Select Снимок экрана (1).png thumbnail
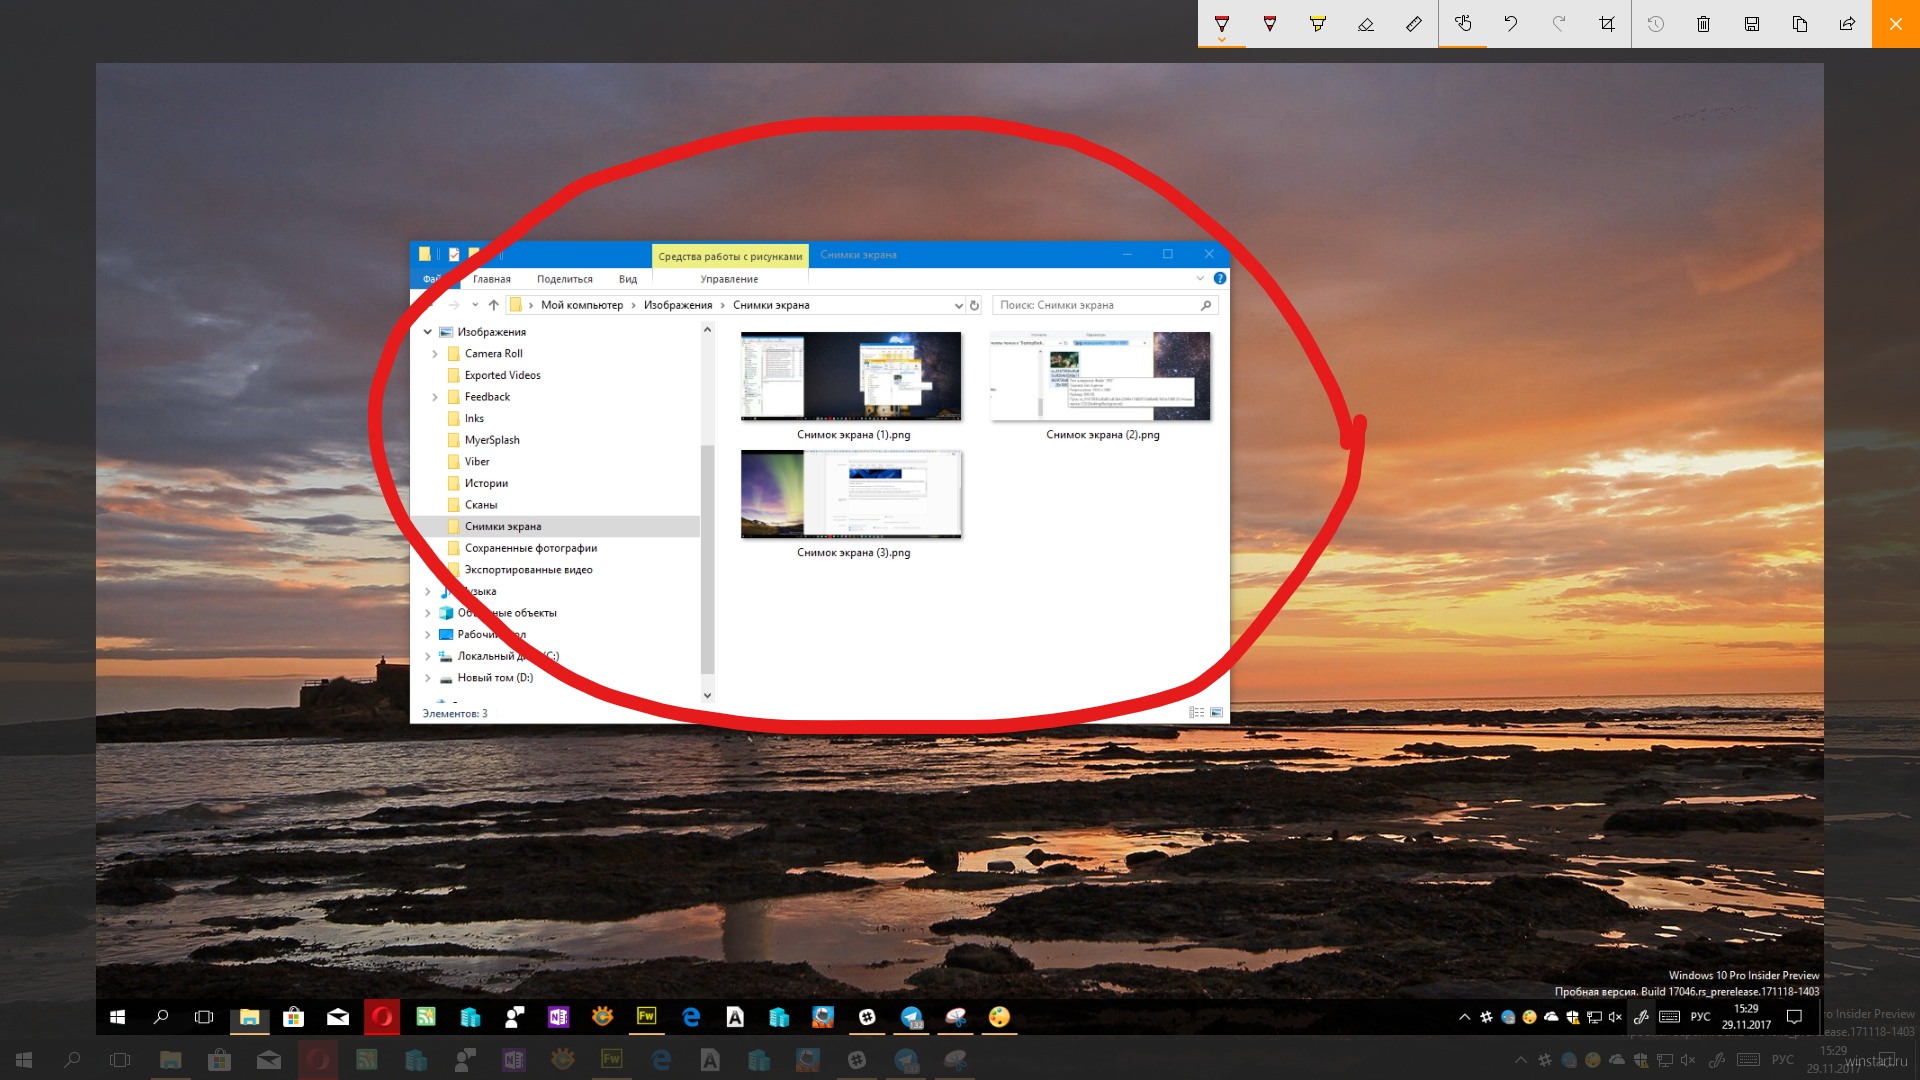Viewport: 1920px width, 1080px height. tap(851, 376)
